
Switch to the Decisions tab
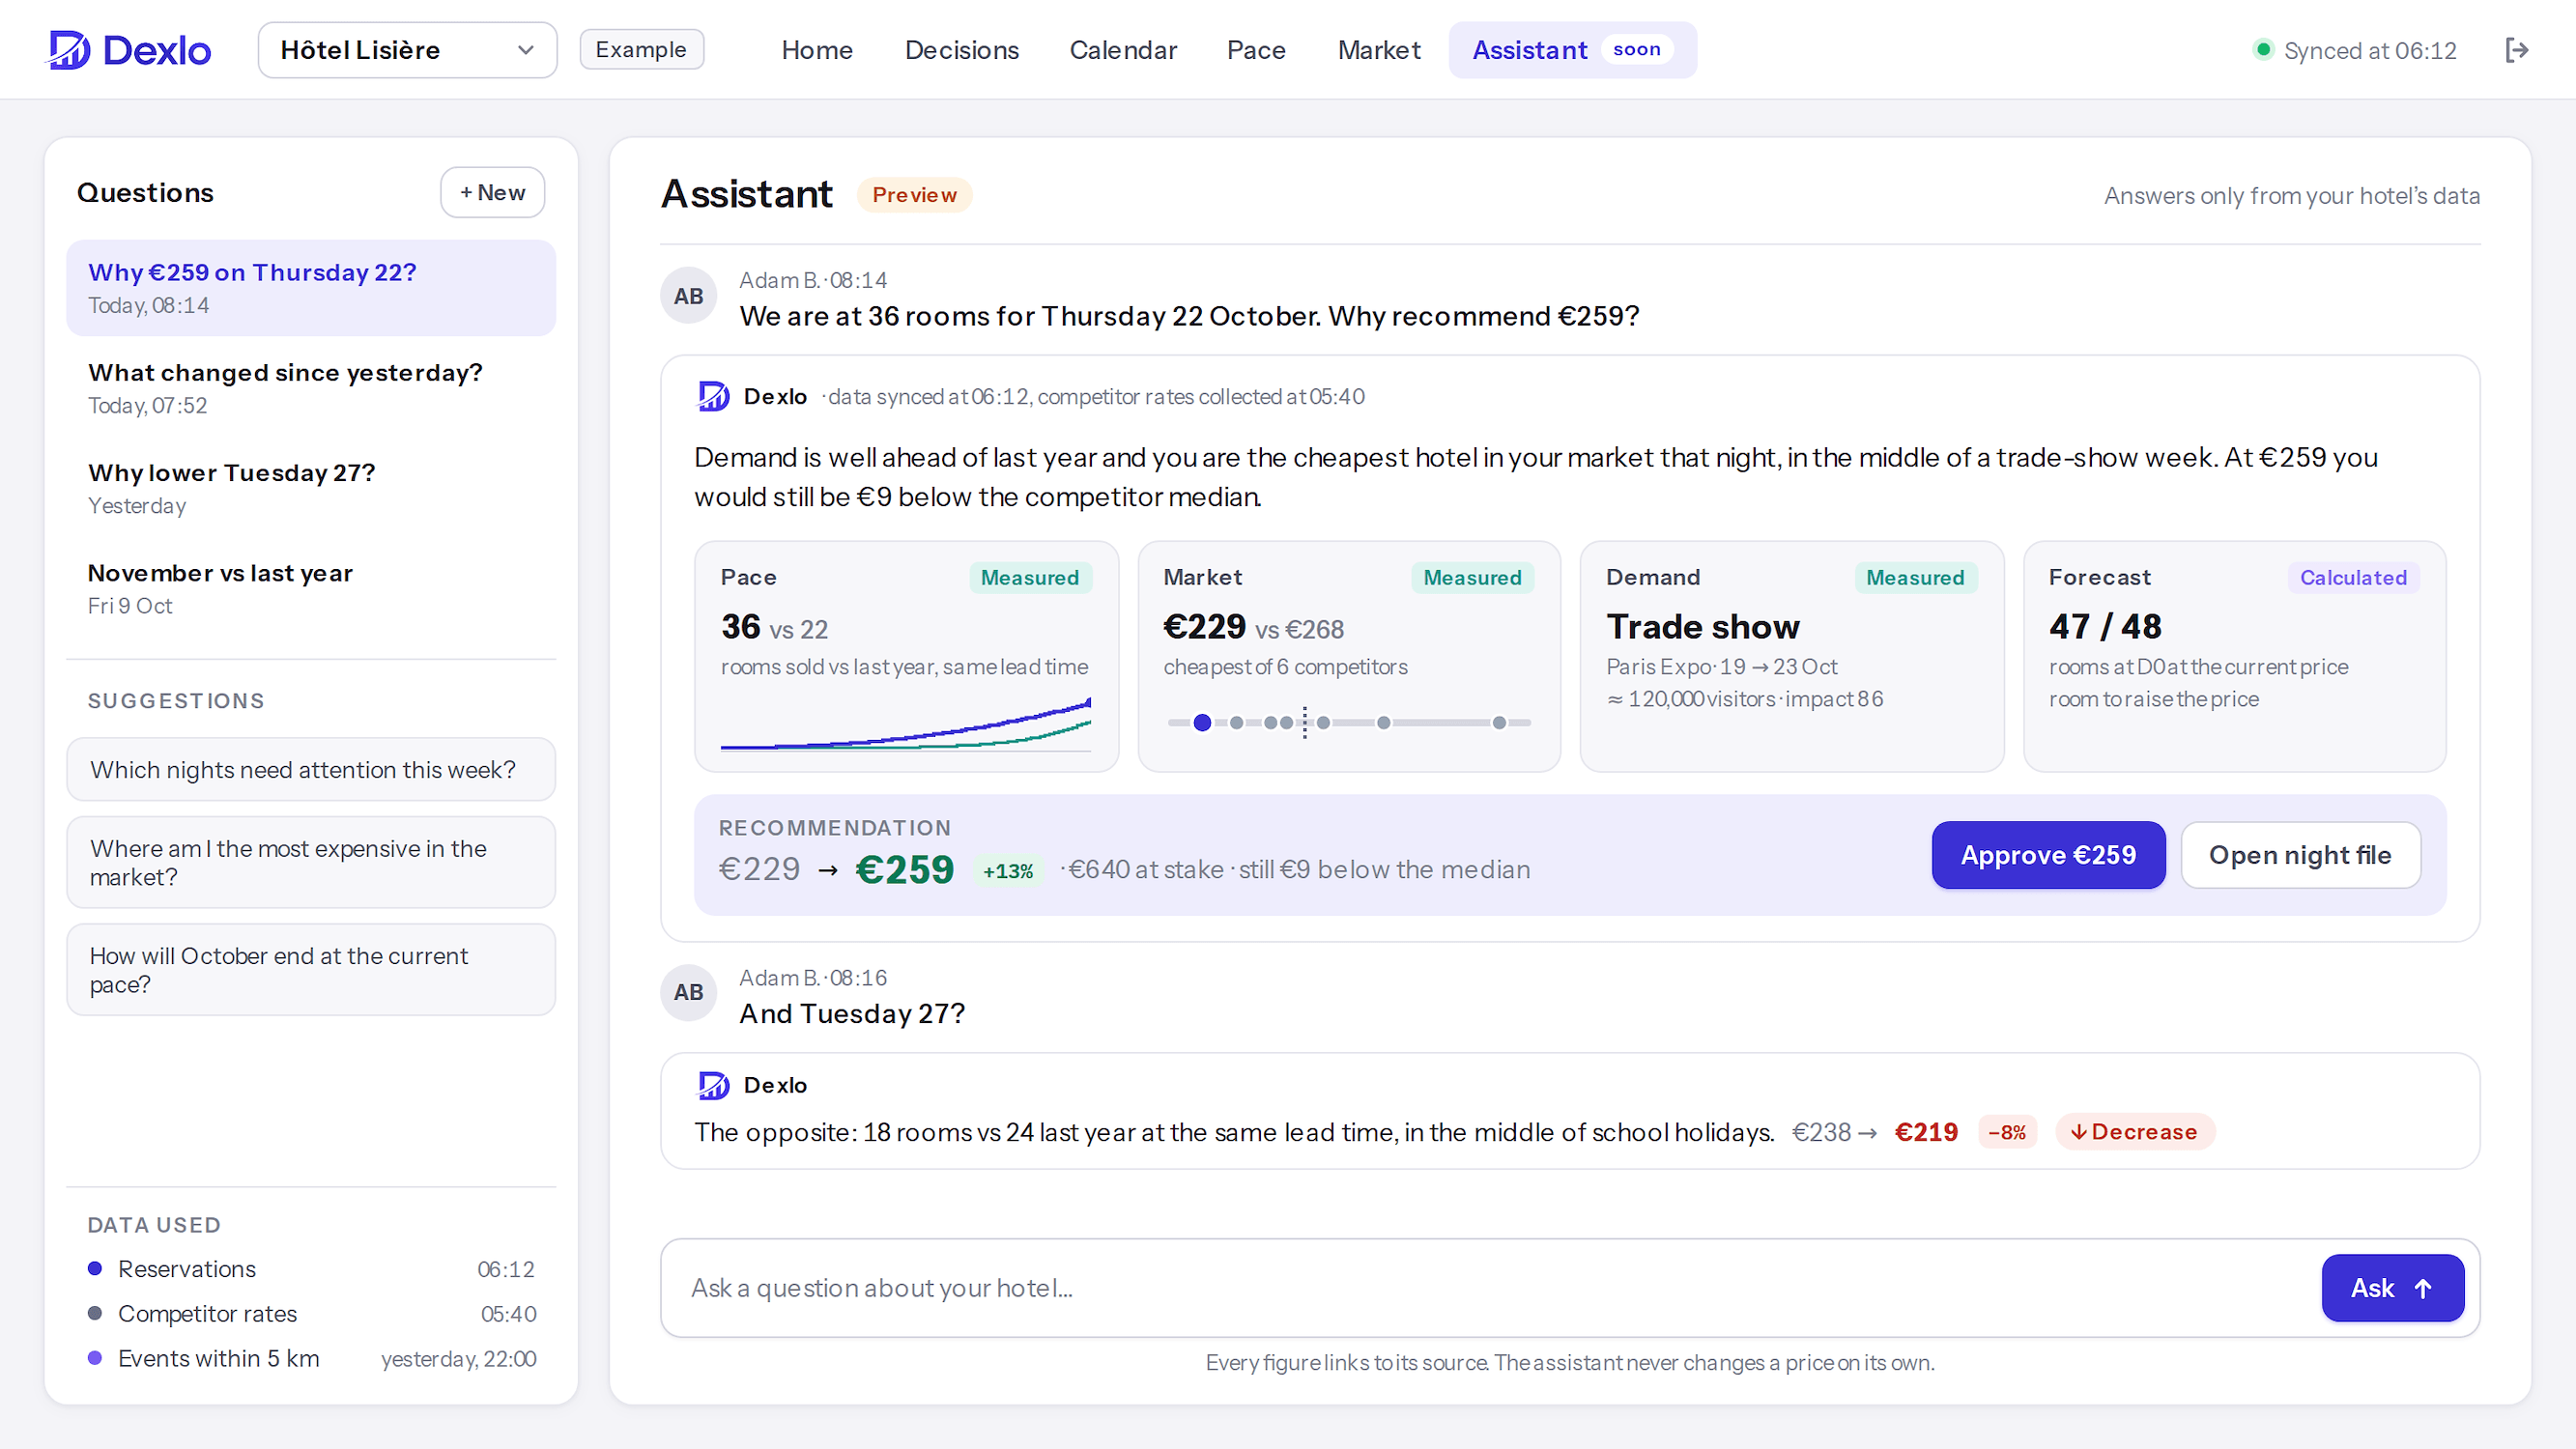[961, 50]
